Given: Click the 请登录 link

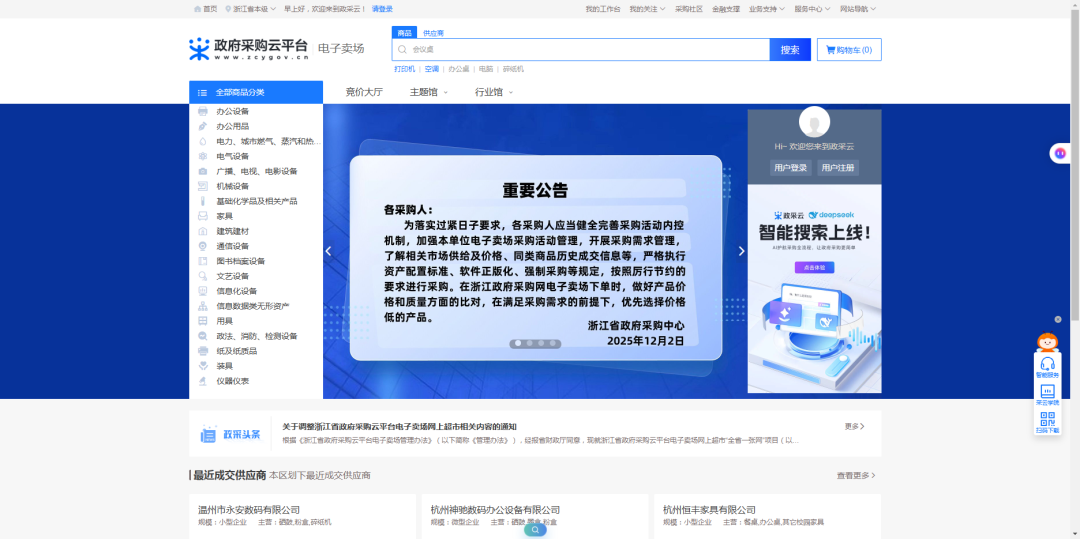Looking at the screenshot, I should click(x=382, y=9).
